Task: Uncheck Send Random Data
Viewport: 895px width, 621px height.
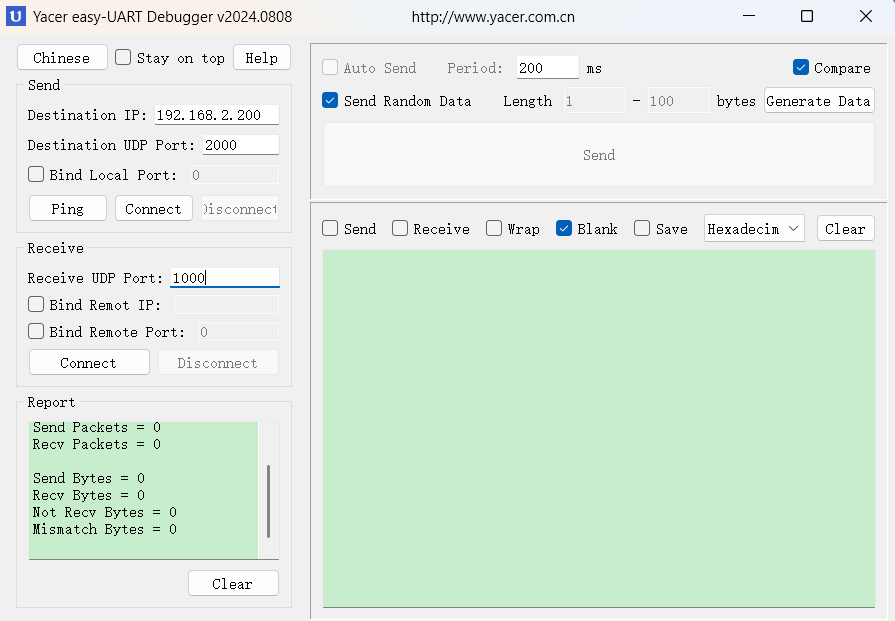Action: tap(330, 101)
